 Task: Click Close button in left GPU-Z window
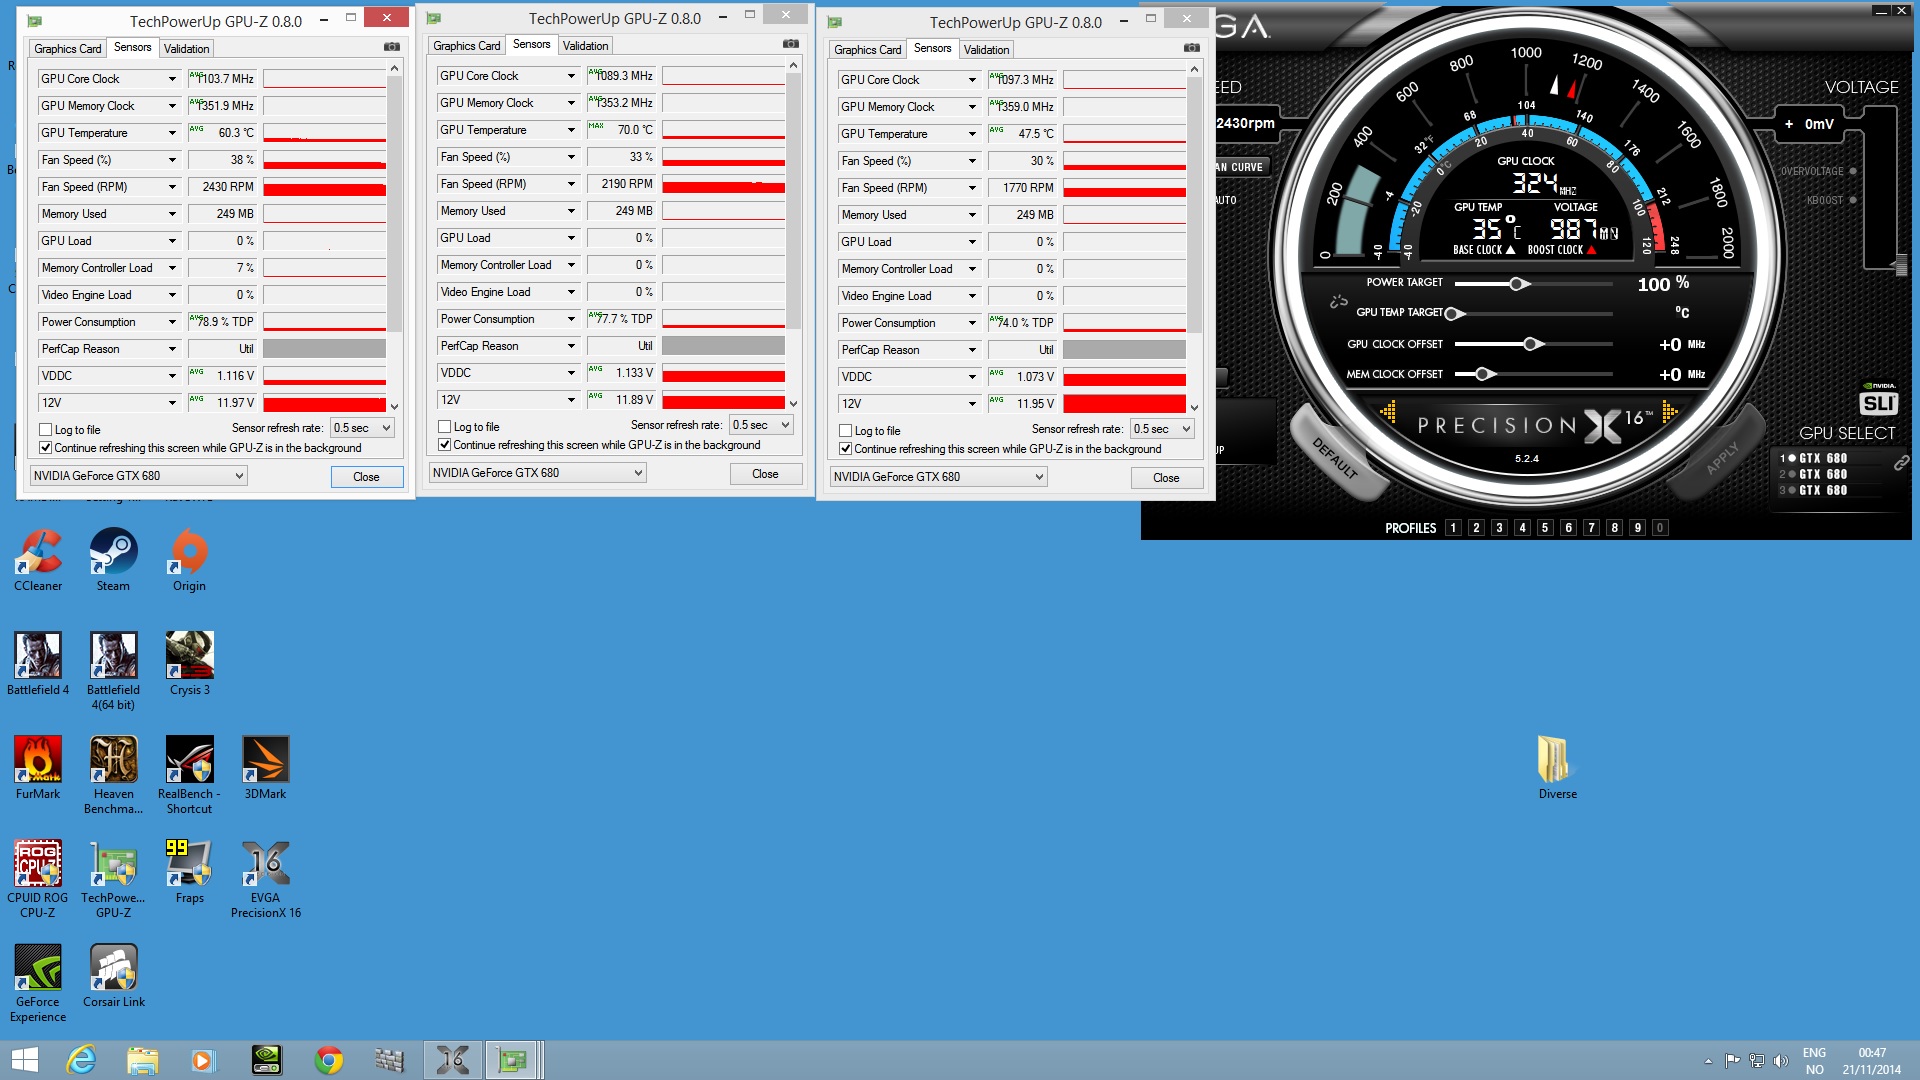[366, 477]
